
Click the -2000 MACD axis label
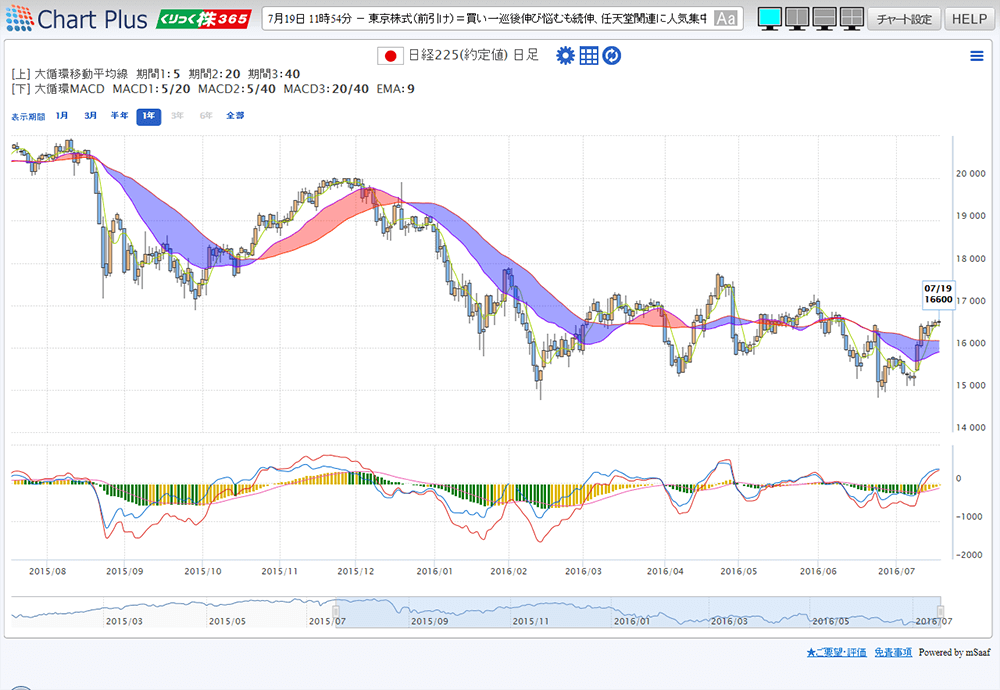click(x=969, y=555)
